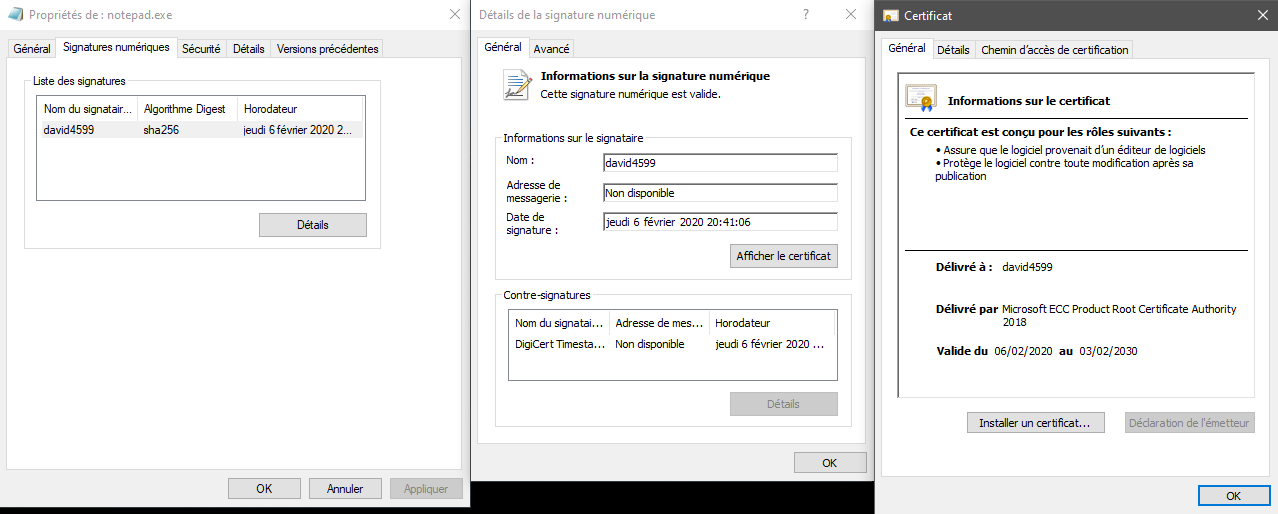Click the certificate icon in Certificat title bar

click(890, 16)
